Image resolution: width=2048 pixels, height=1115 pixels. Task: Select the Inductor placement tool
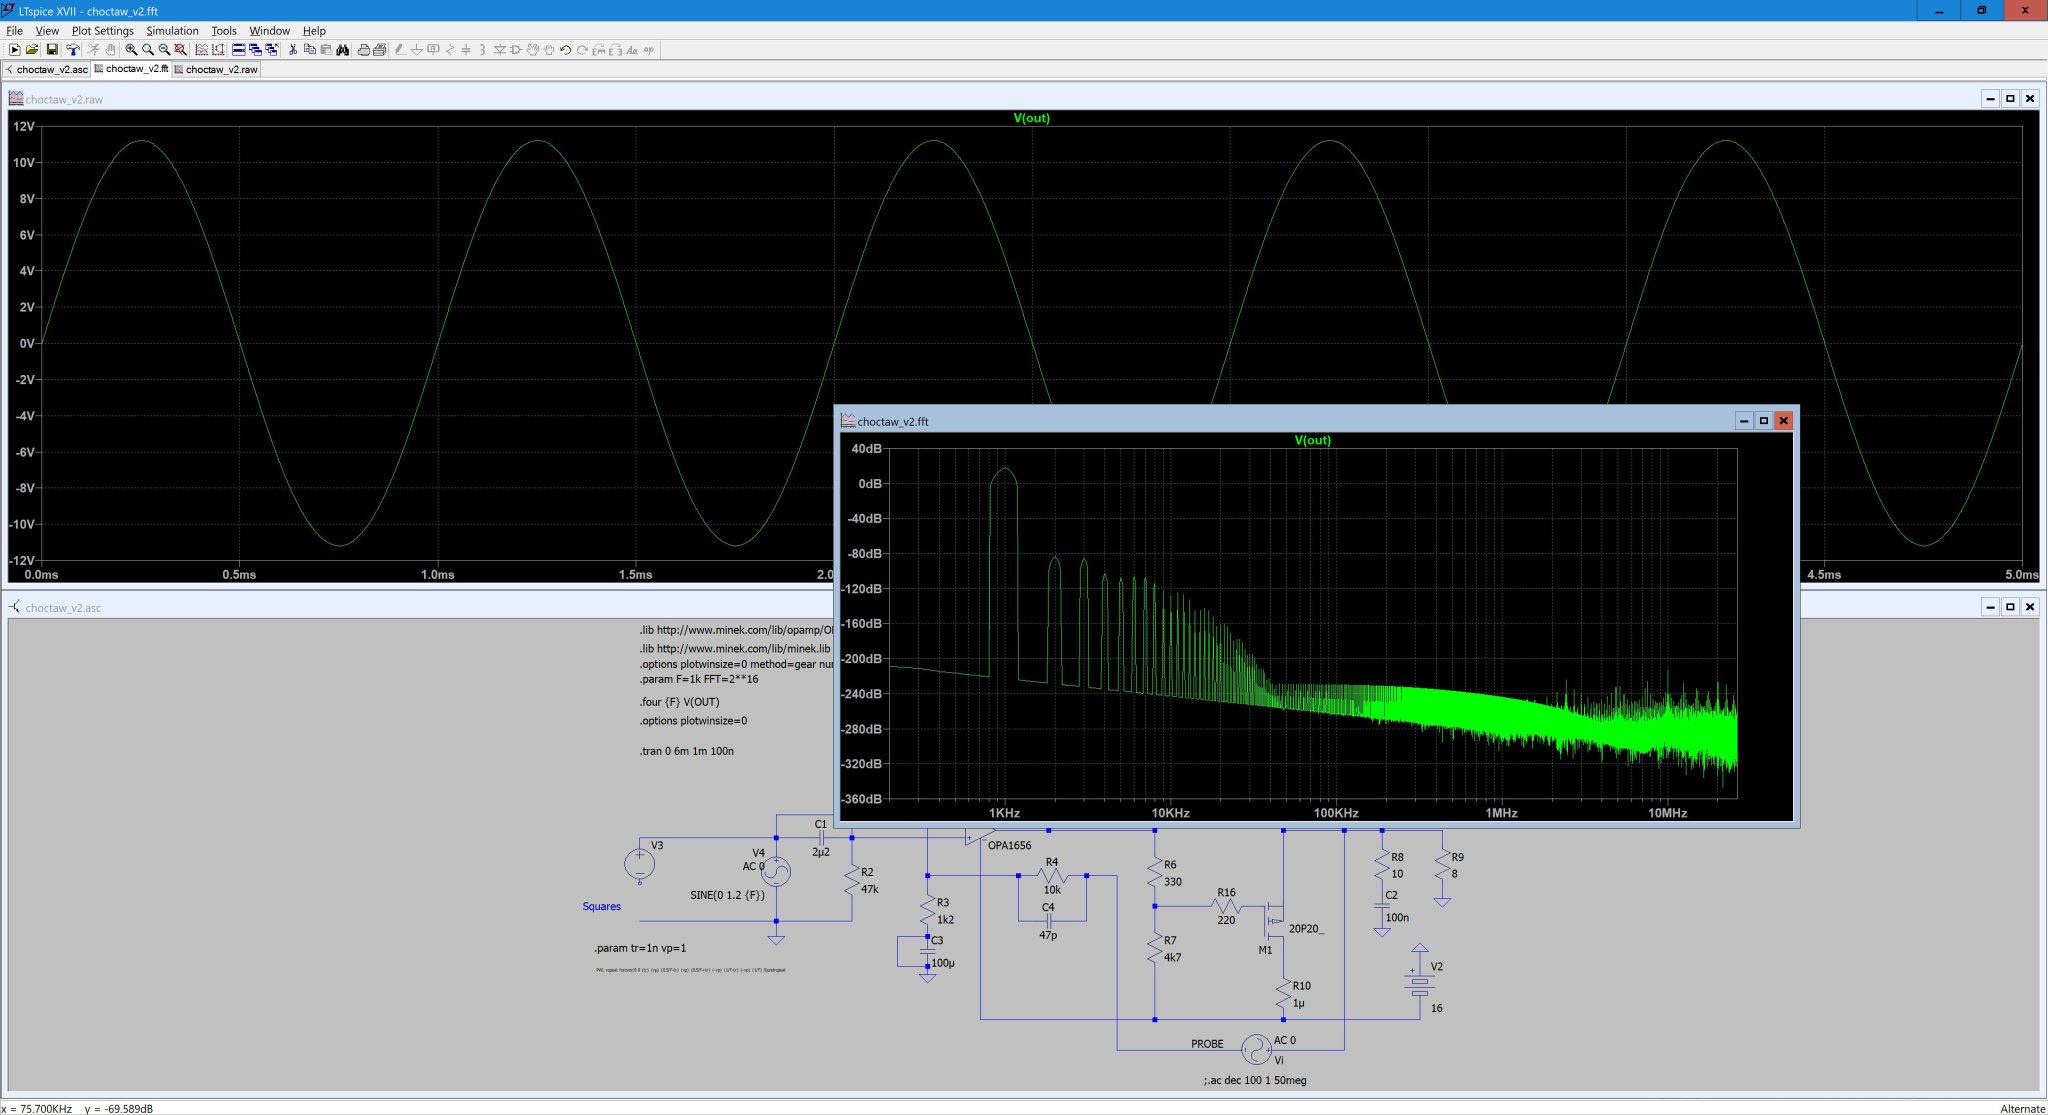click(x=482, y=50)
